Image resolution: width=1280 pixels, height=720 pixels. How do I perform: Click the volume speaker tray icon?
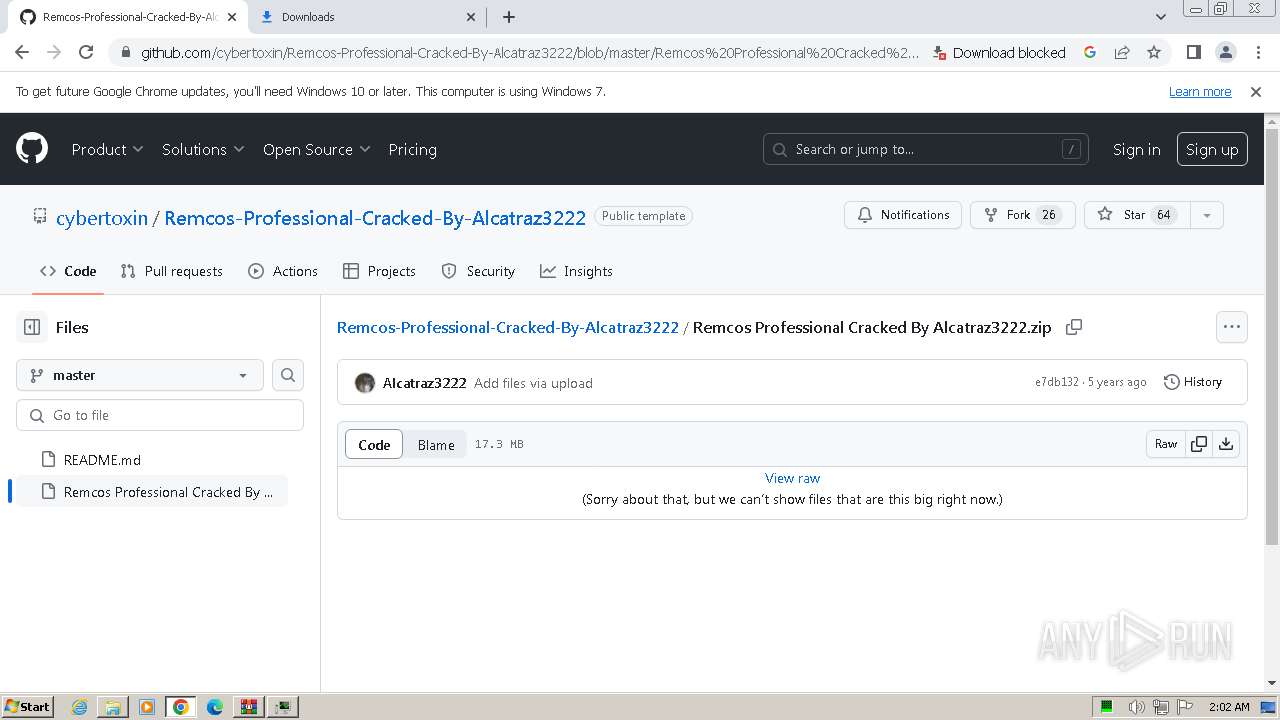click(1137, 707)
